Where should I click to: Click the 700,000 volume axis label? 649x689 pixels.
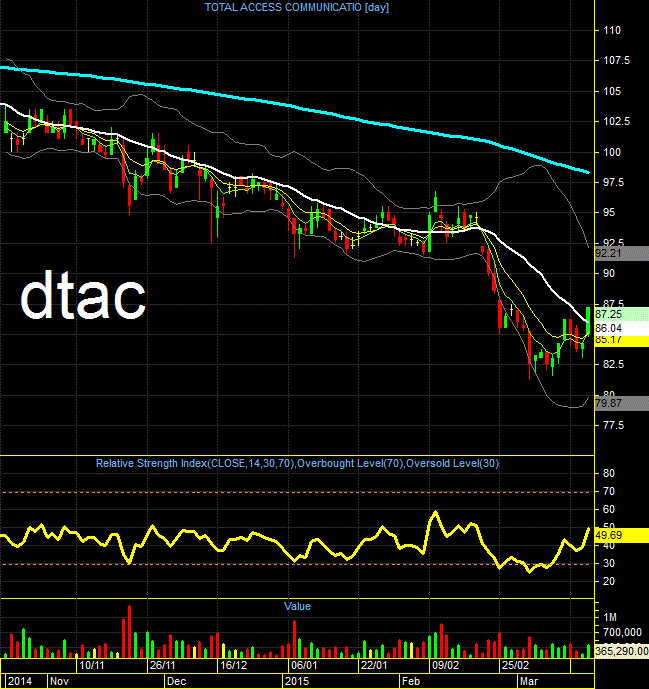pos(623,632)
